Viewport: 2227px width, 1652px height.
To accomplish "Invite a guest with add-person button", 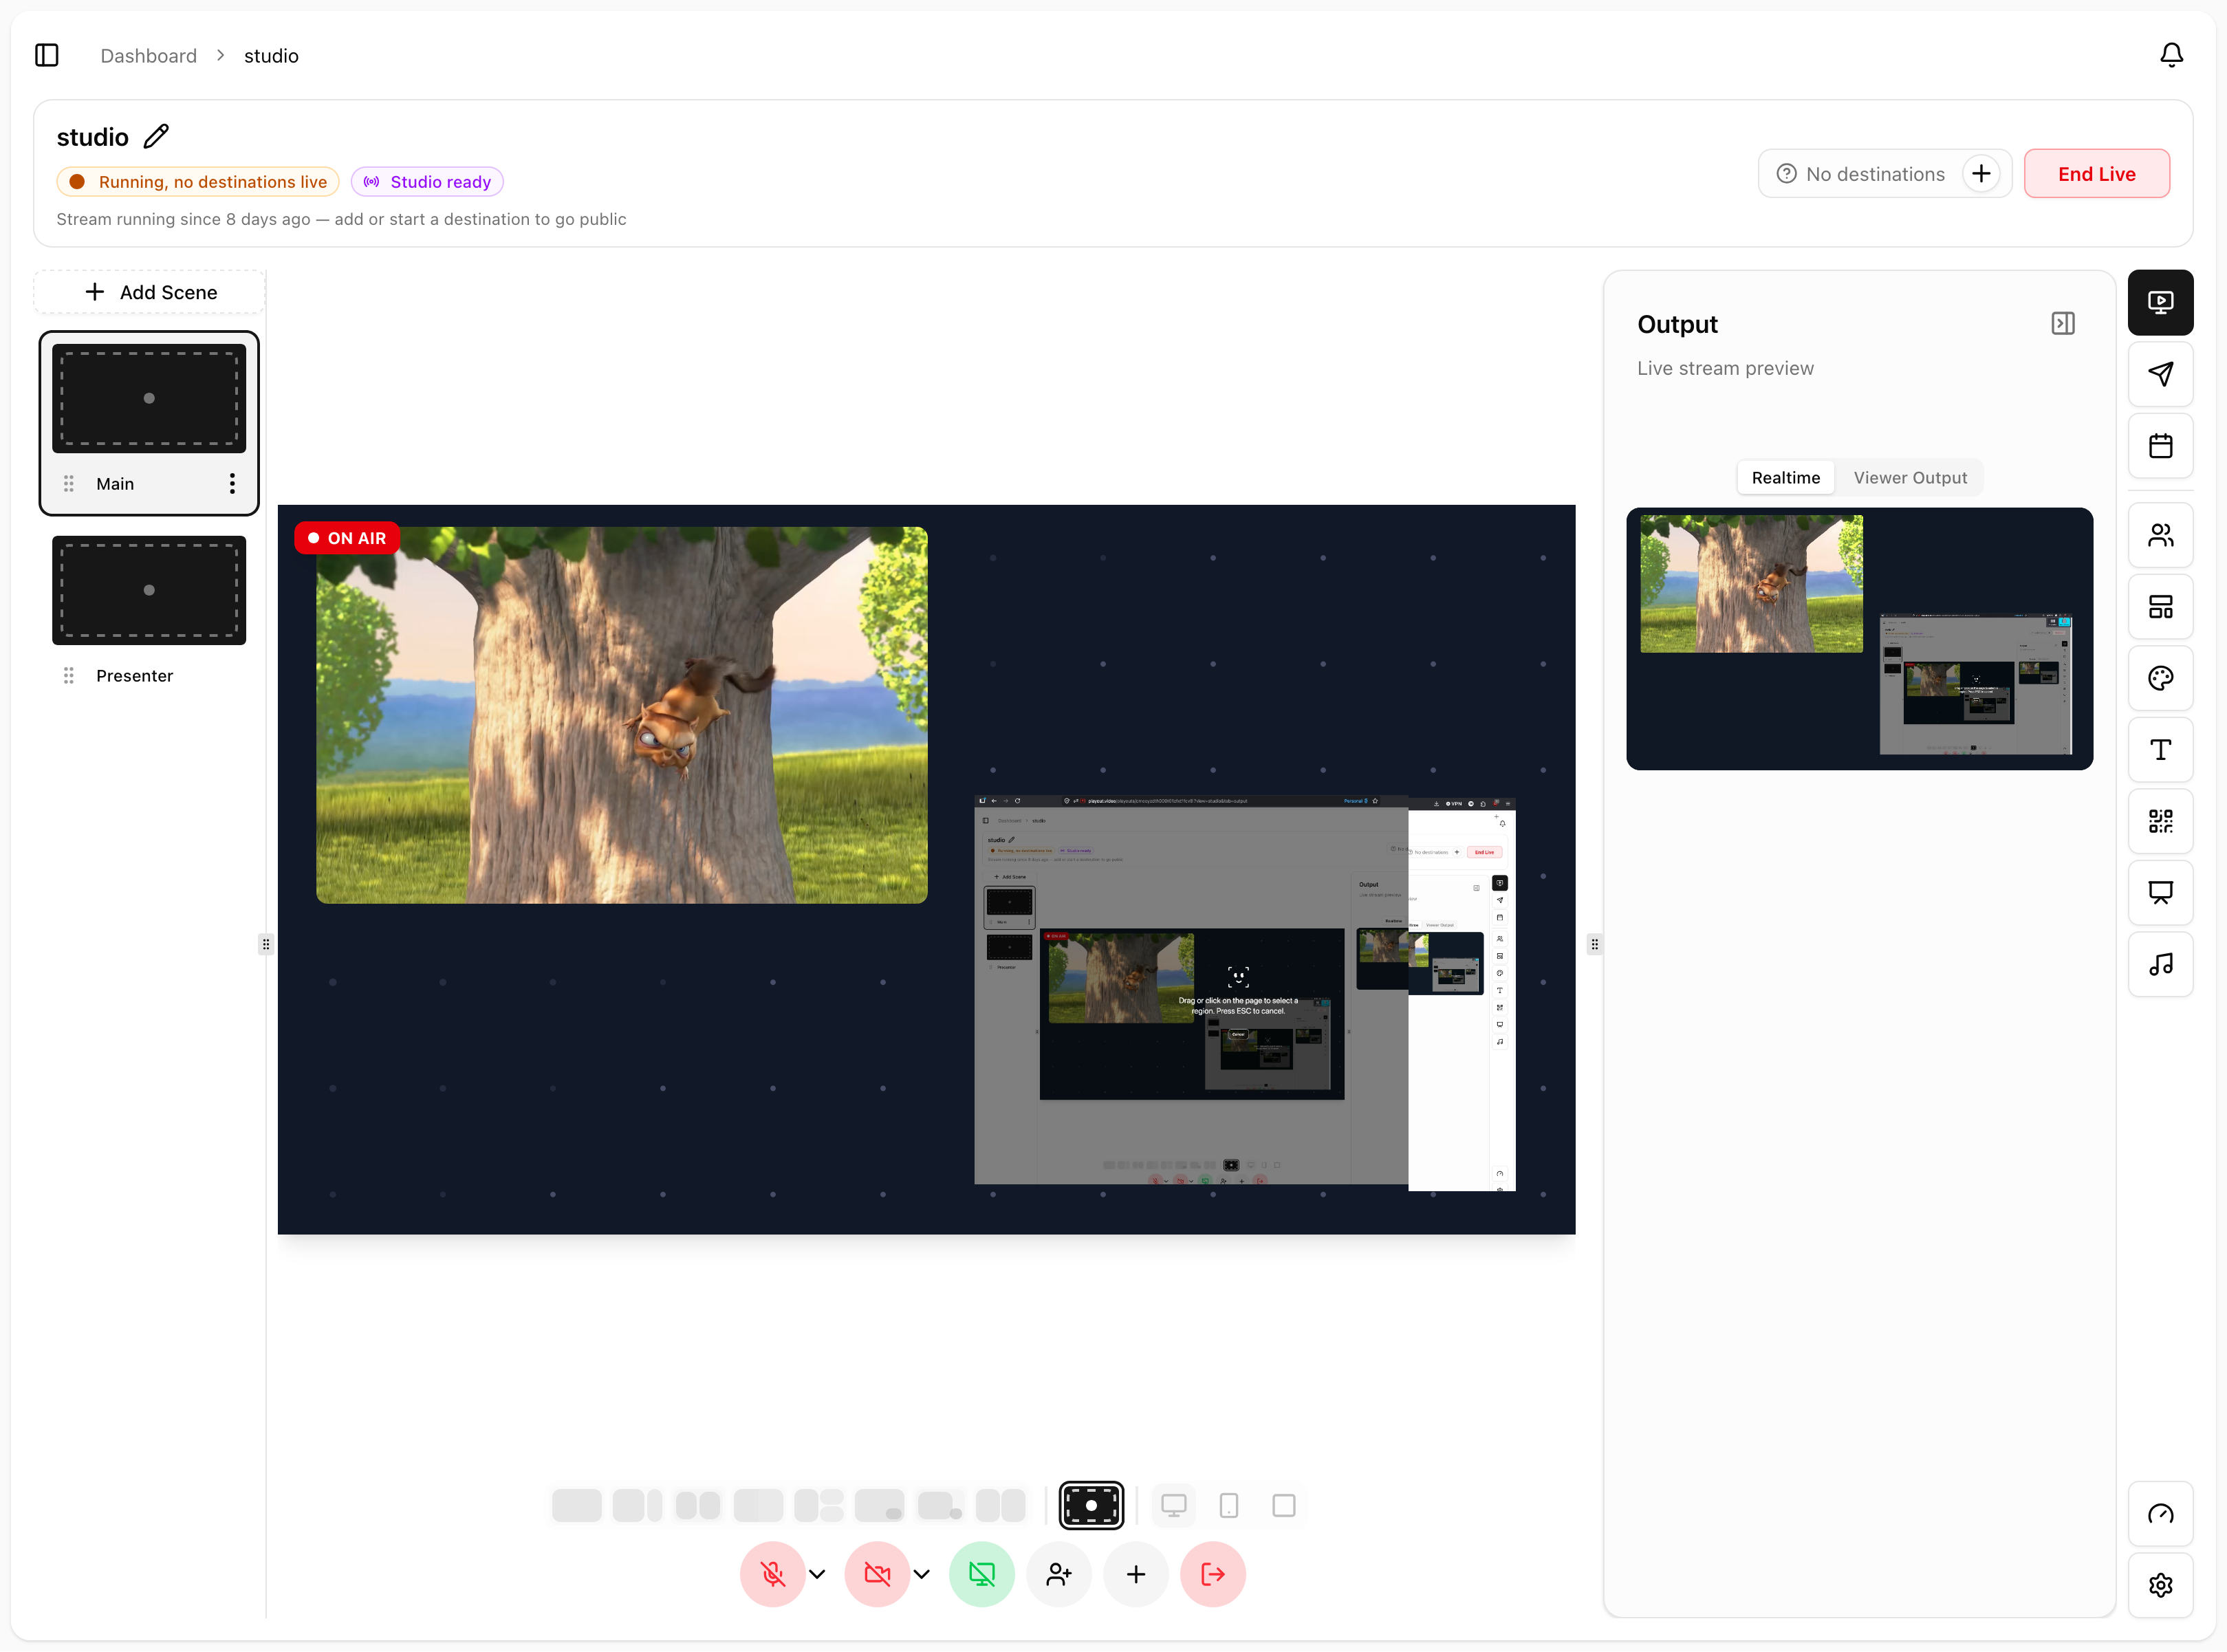I will tap(1059, 1574).
